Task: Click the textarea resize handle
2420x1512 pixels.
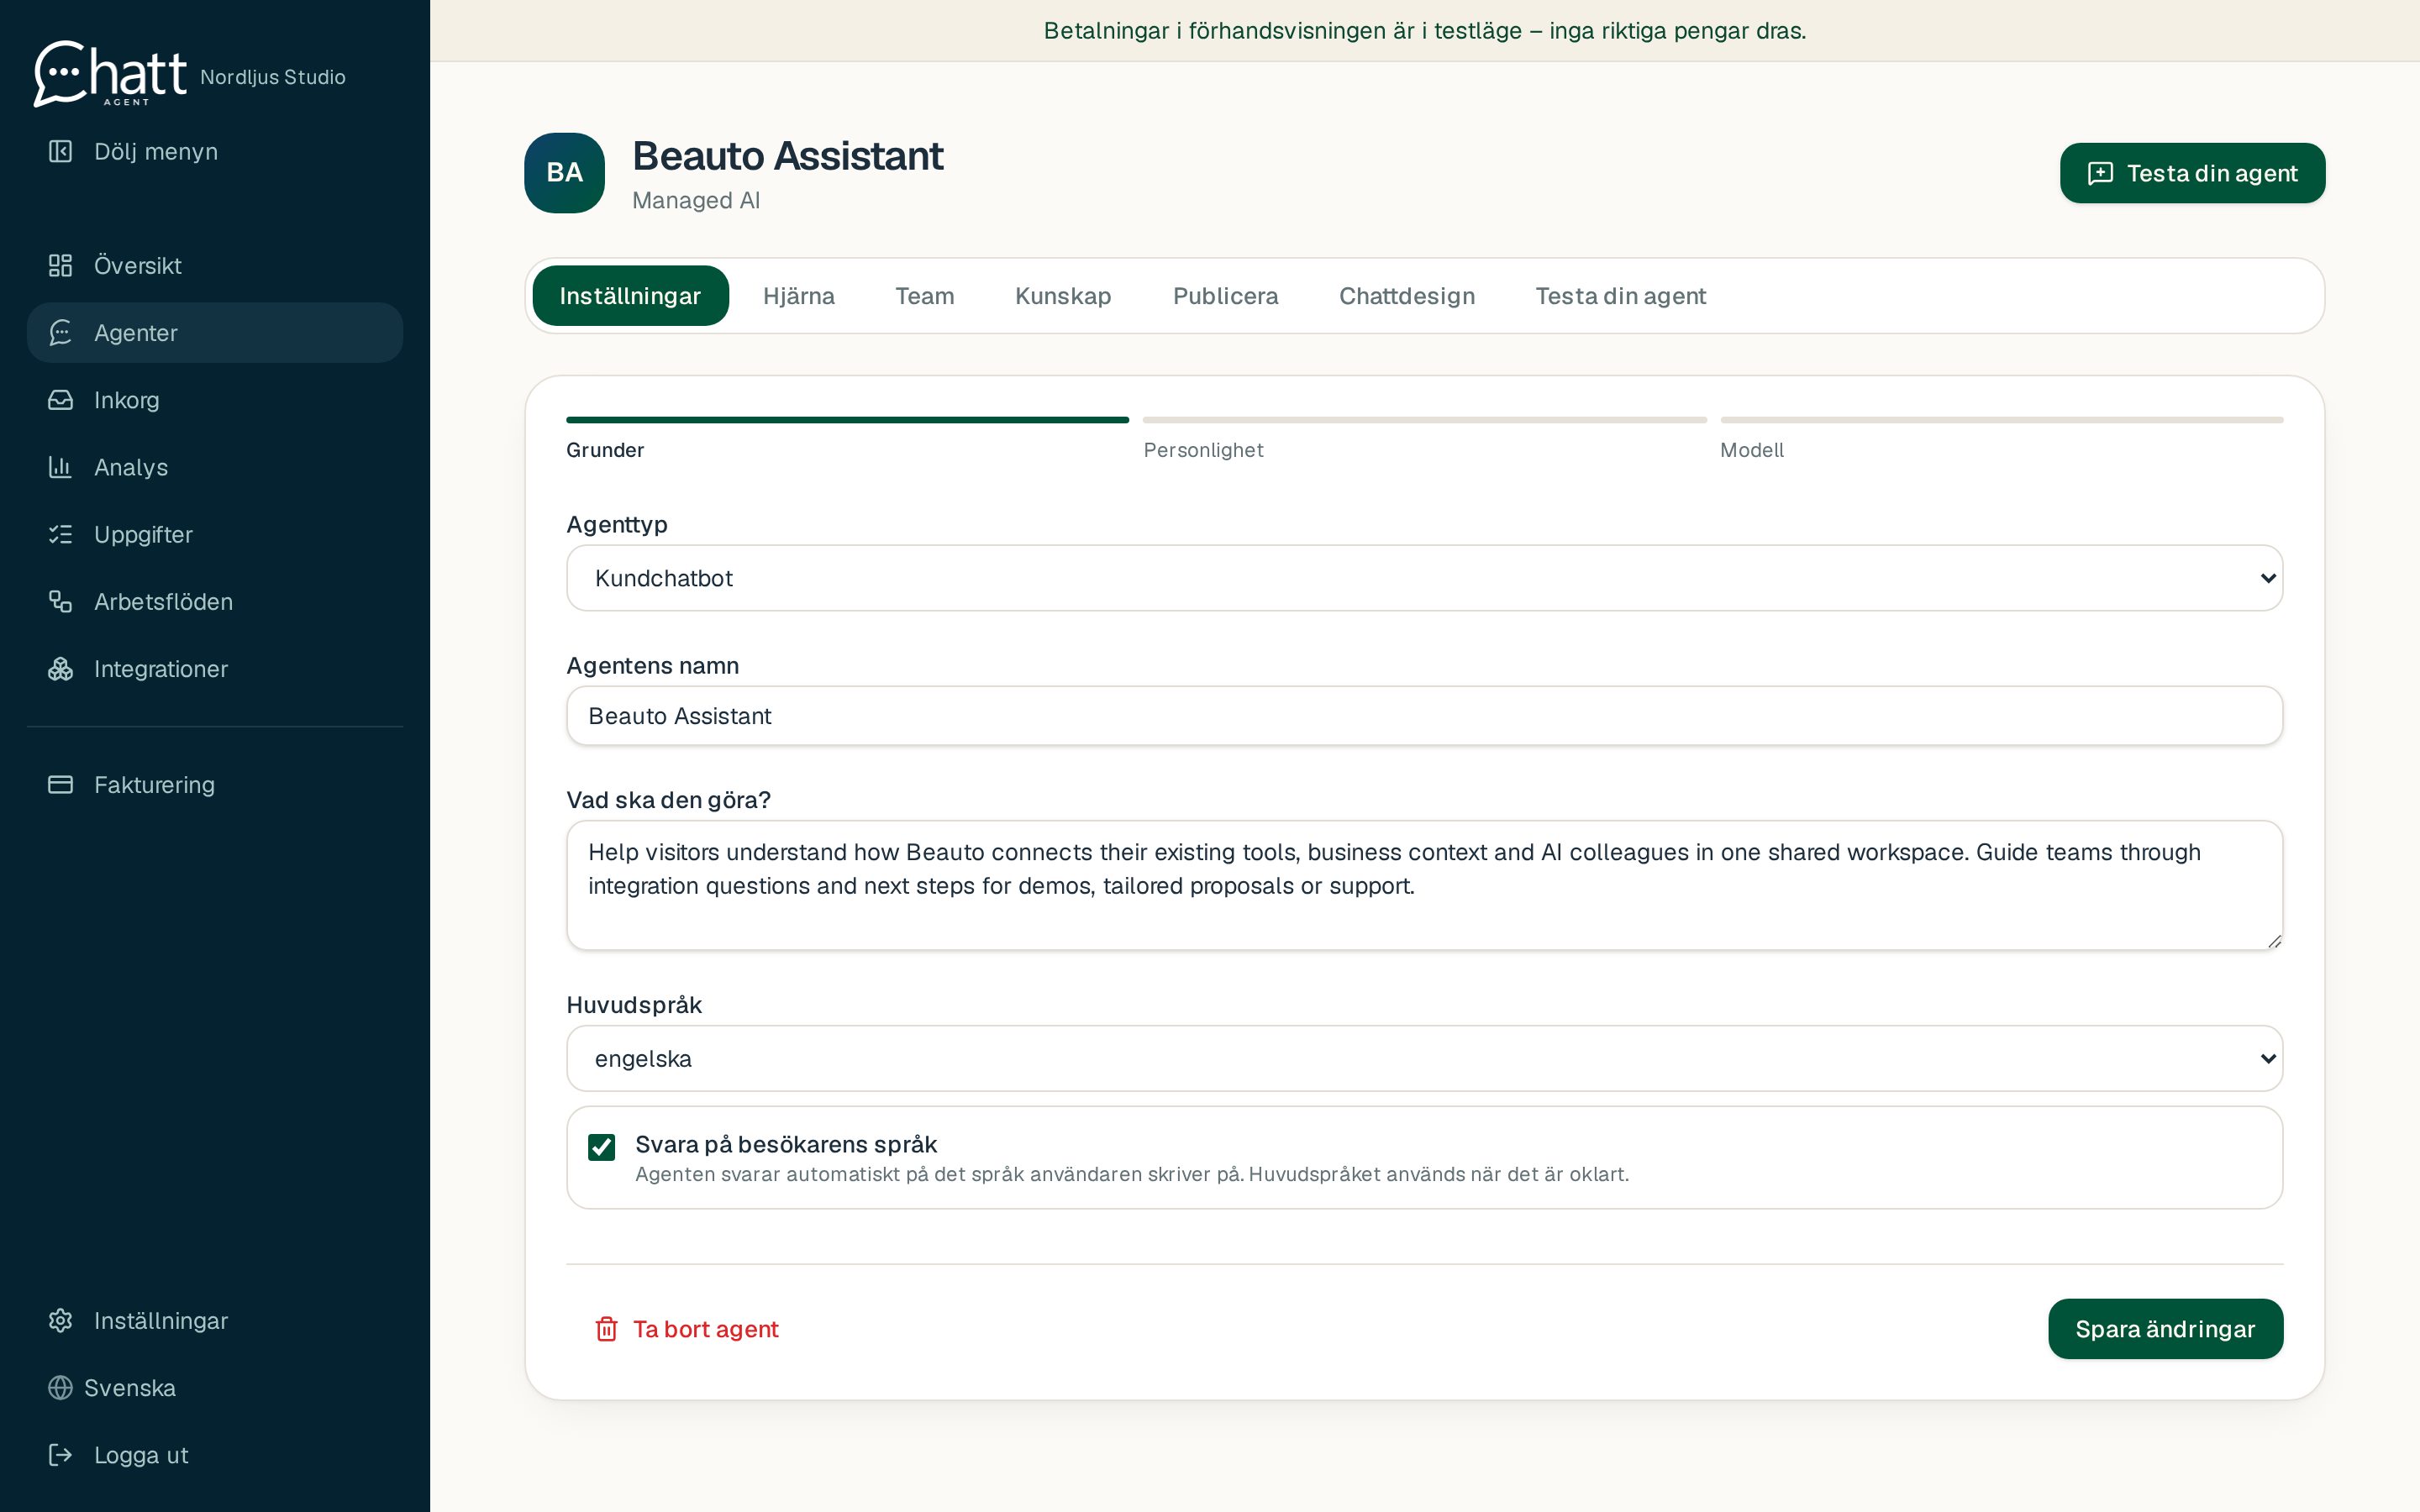Action: [x=2274, y=941]
